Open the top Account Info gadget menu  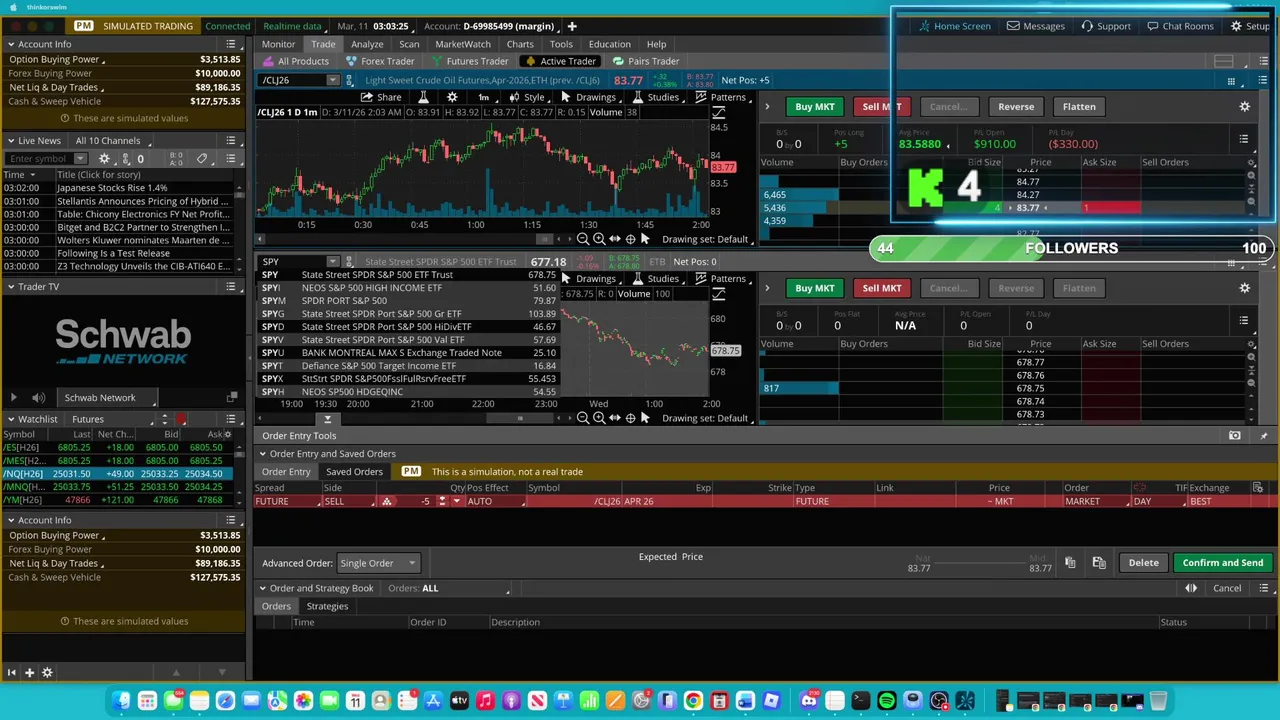pos(231,44)
